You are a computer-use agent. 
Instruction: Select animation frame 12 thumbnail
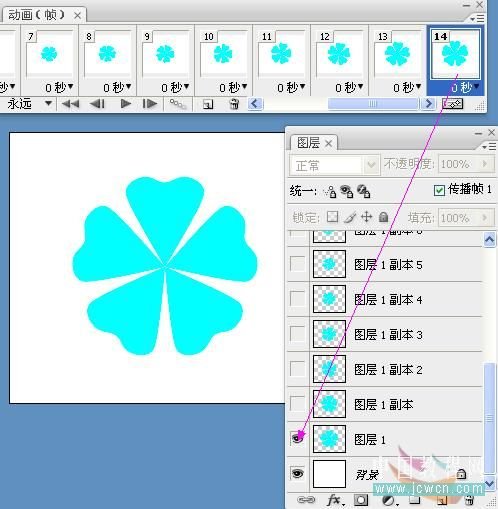tap(339, 54)
